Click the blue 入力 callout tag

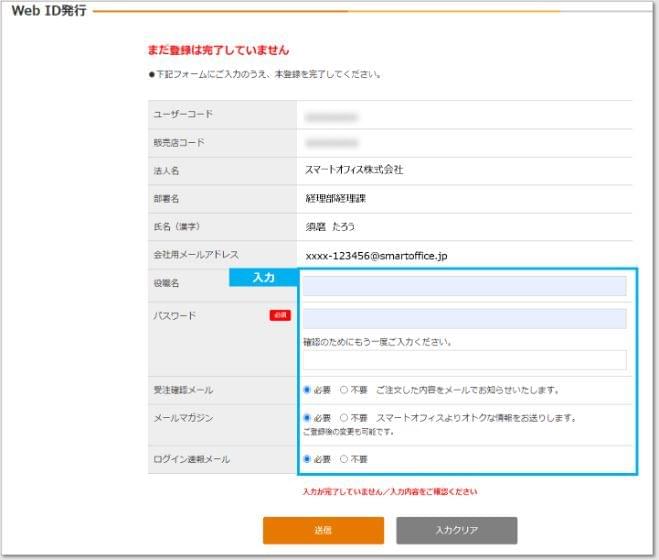point(264,277)
